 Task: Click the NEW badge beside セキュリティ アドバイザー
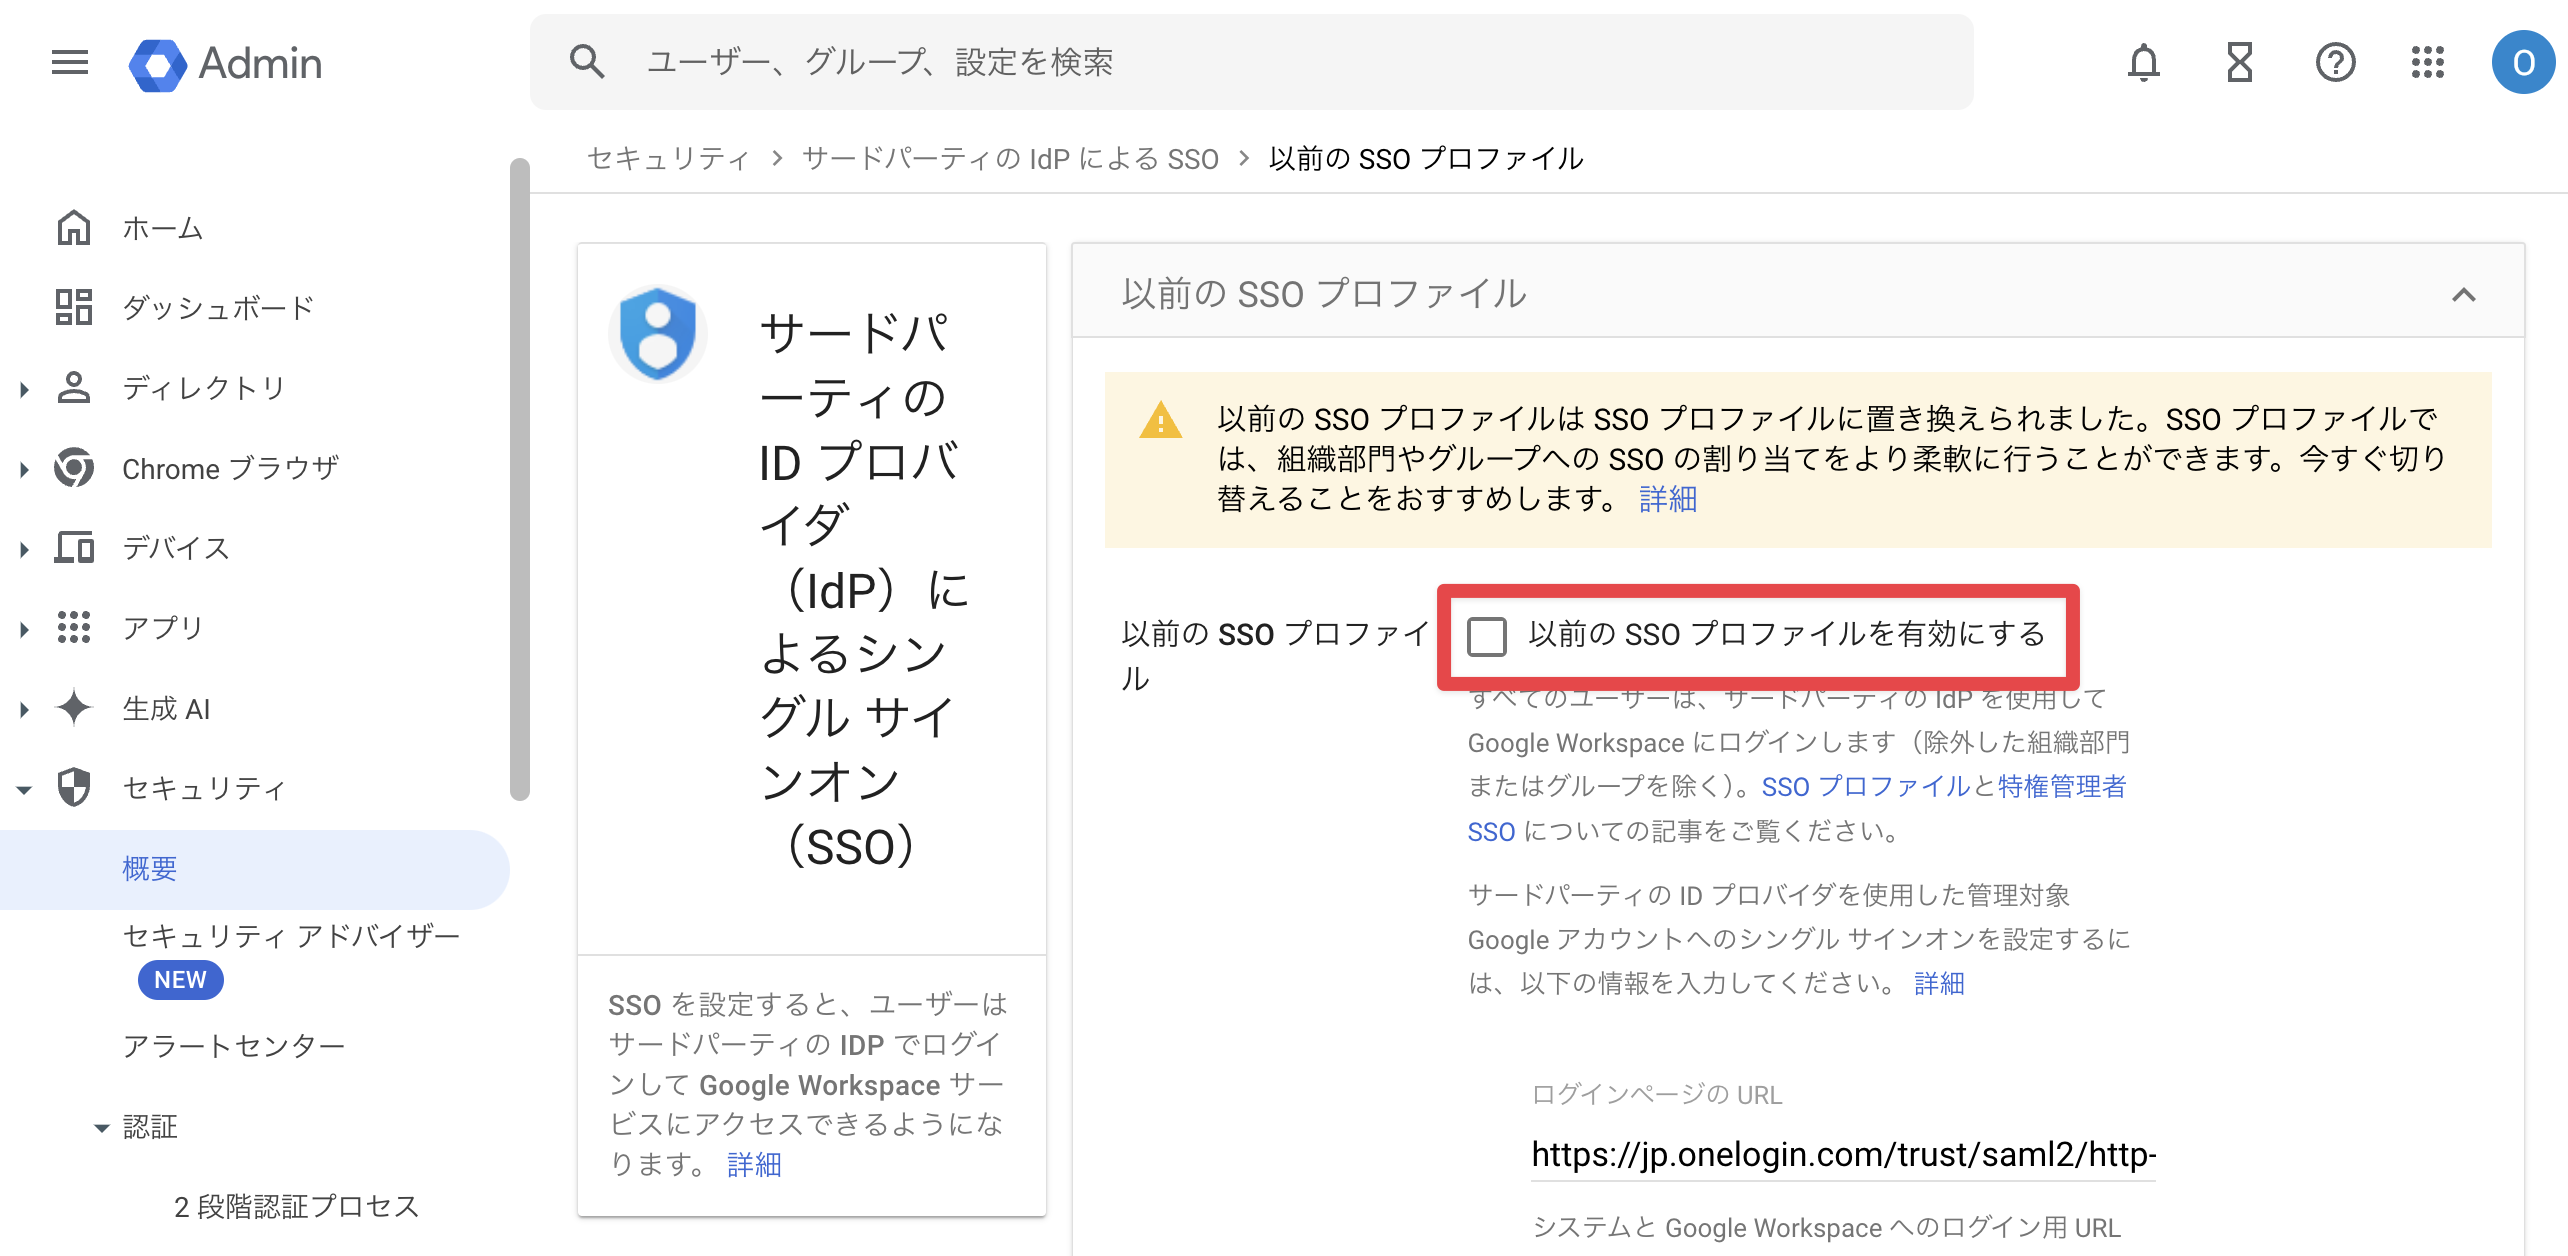point(180,980)
